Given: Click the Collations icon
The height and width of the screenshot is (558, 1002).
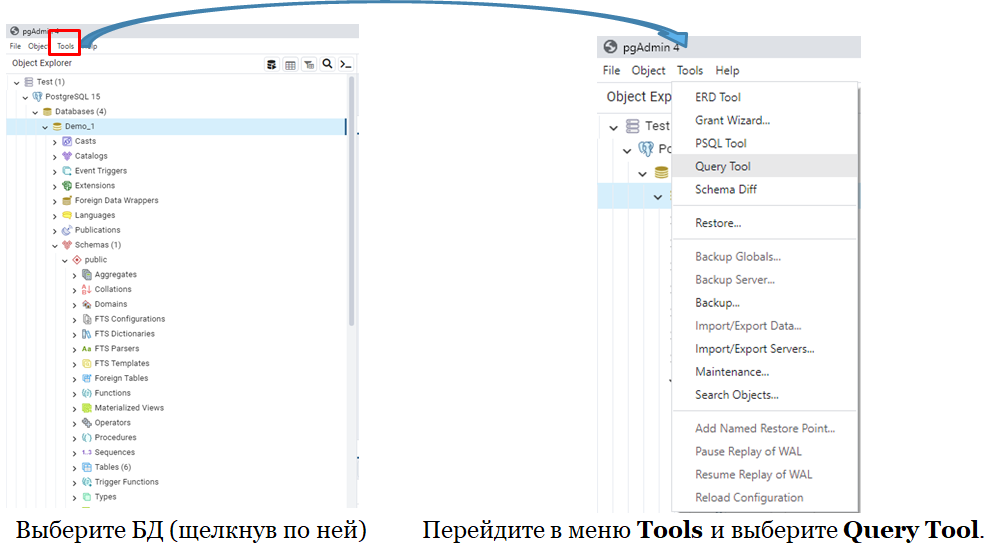Looking at the screenshot, I should (86, 289).
